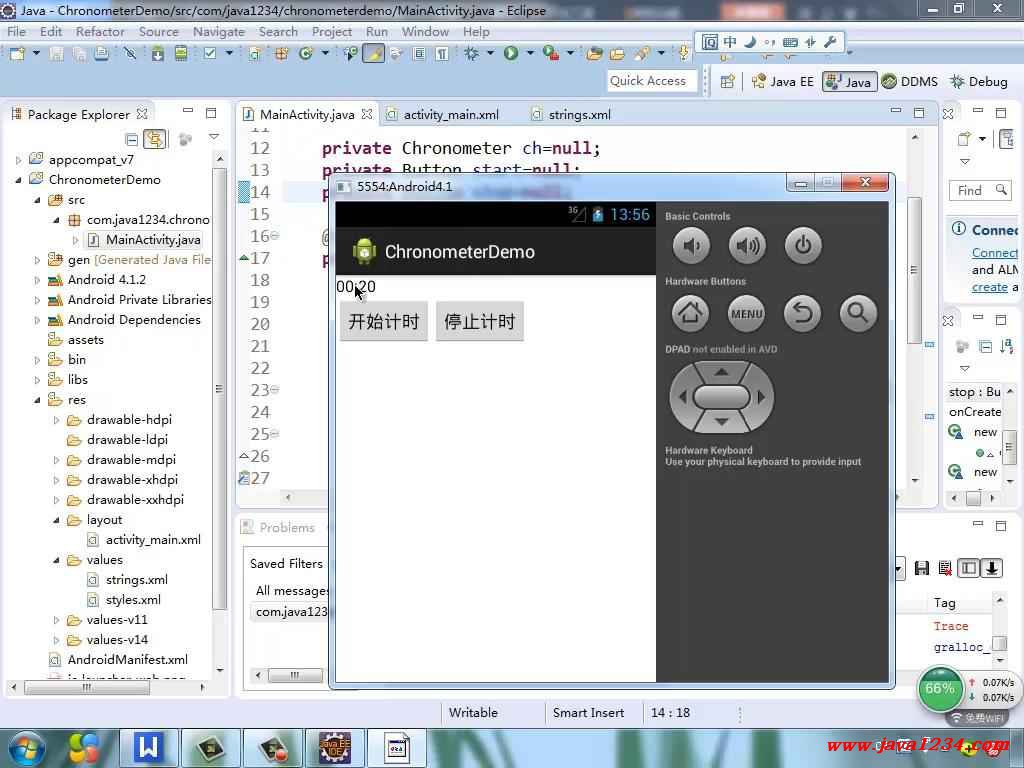Collapse all in Package Explorer
The width and height of the screenshot is (1024, 768).
[x=131, y=139]
